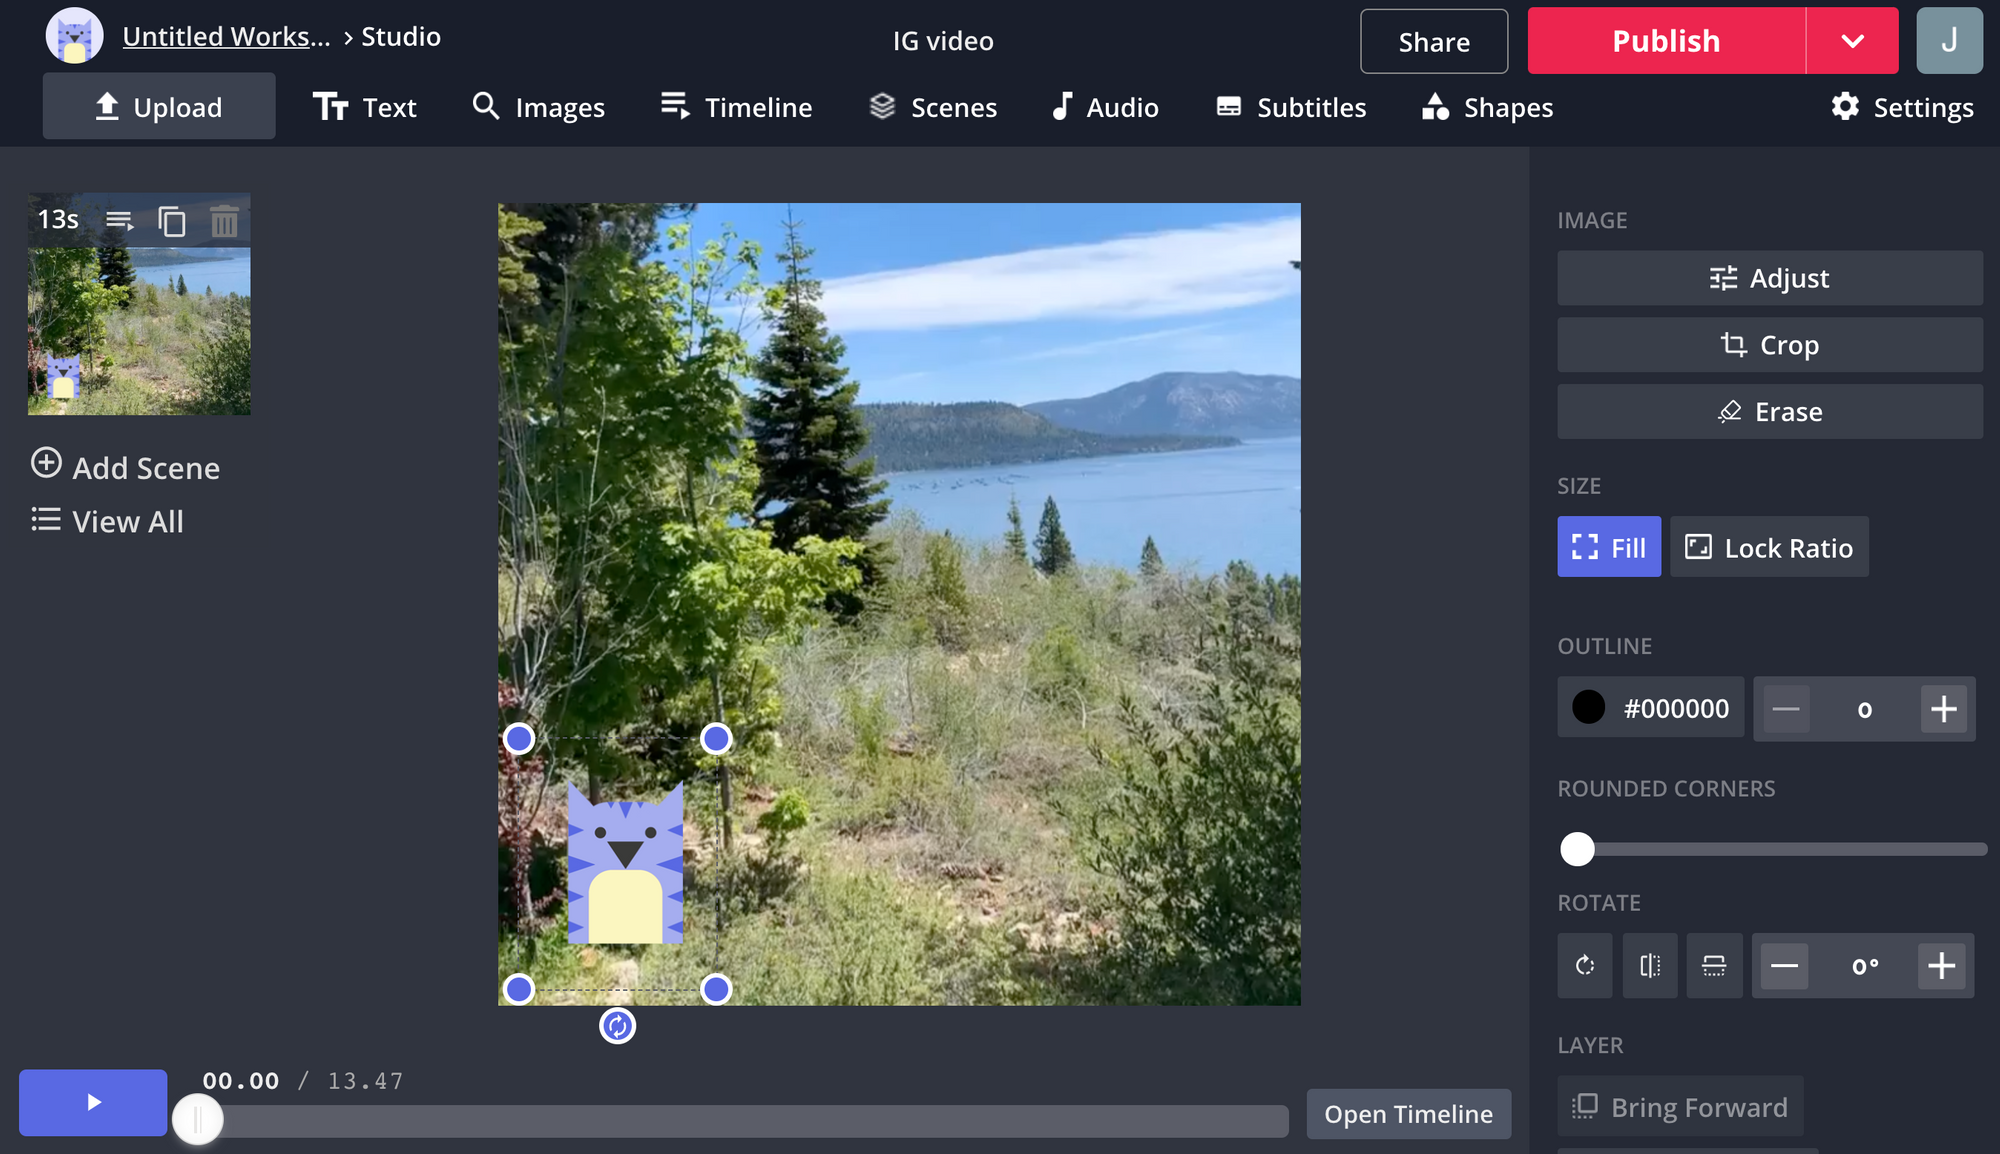Open scene timeline list icon
2000x1154 pixels.
(x=120, y=221)
